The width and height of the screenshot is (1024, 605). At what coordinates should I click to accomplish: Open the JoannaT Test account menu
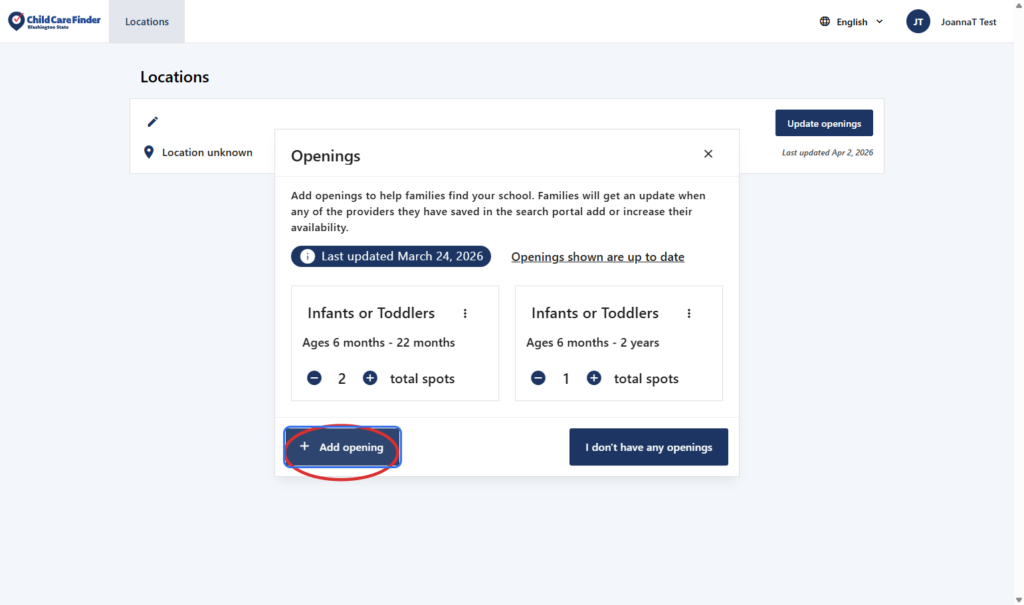point(967,22)
